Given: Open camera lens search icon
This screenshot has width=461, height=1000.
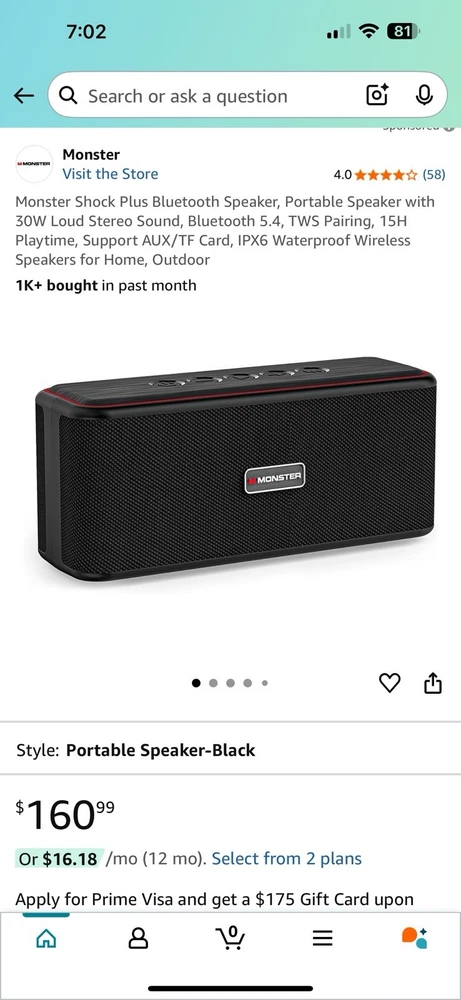Looking at the screenshot, I should pos(377,95).
